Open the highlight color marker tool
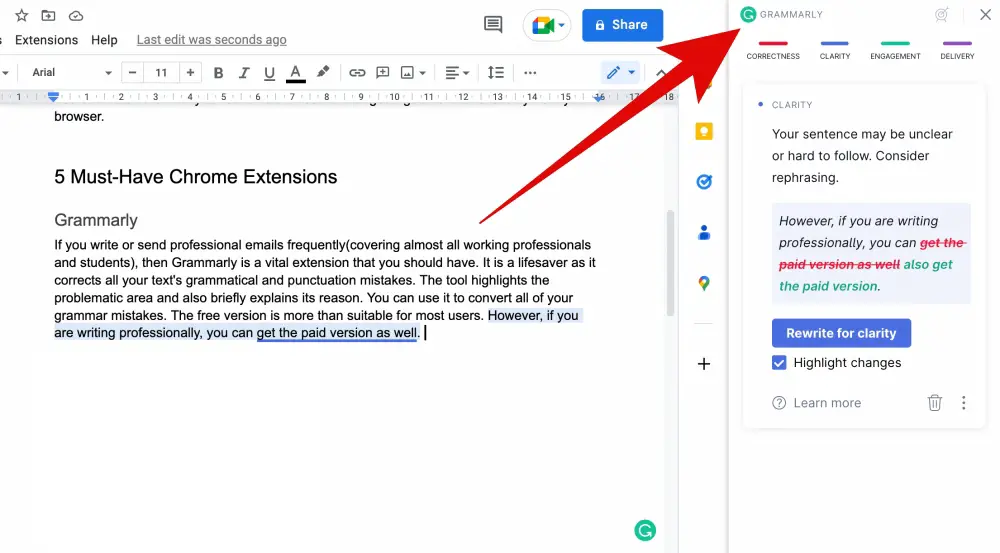1000x553 pixels. click(x=323, y=72)
